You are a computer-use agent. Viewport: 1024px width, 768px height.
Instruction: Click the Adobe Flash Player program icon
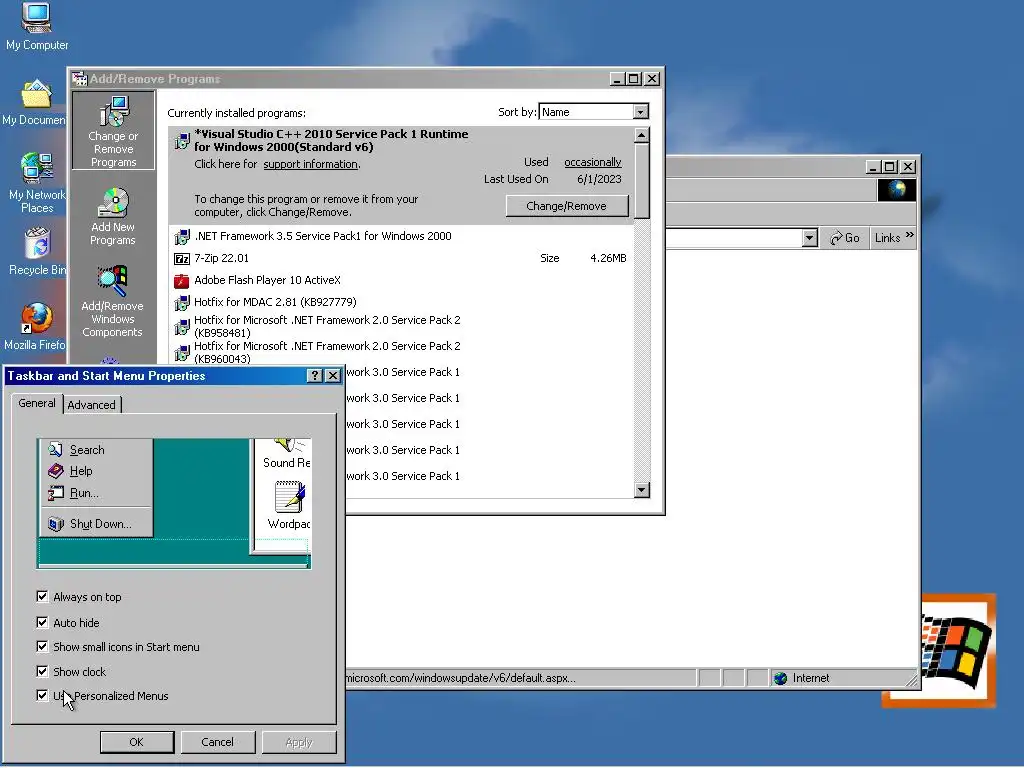coord(182,281)
